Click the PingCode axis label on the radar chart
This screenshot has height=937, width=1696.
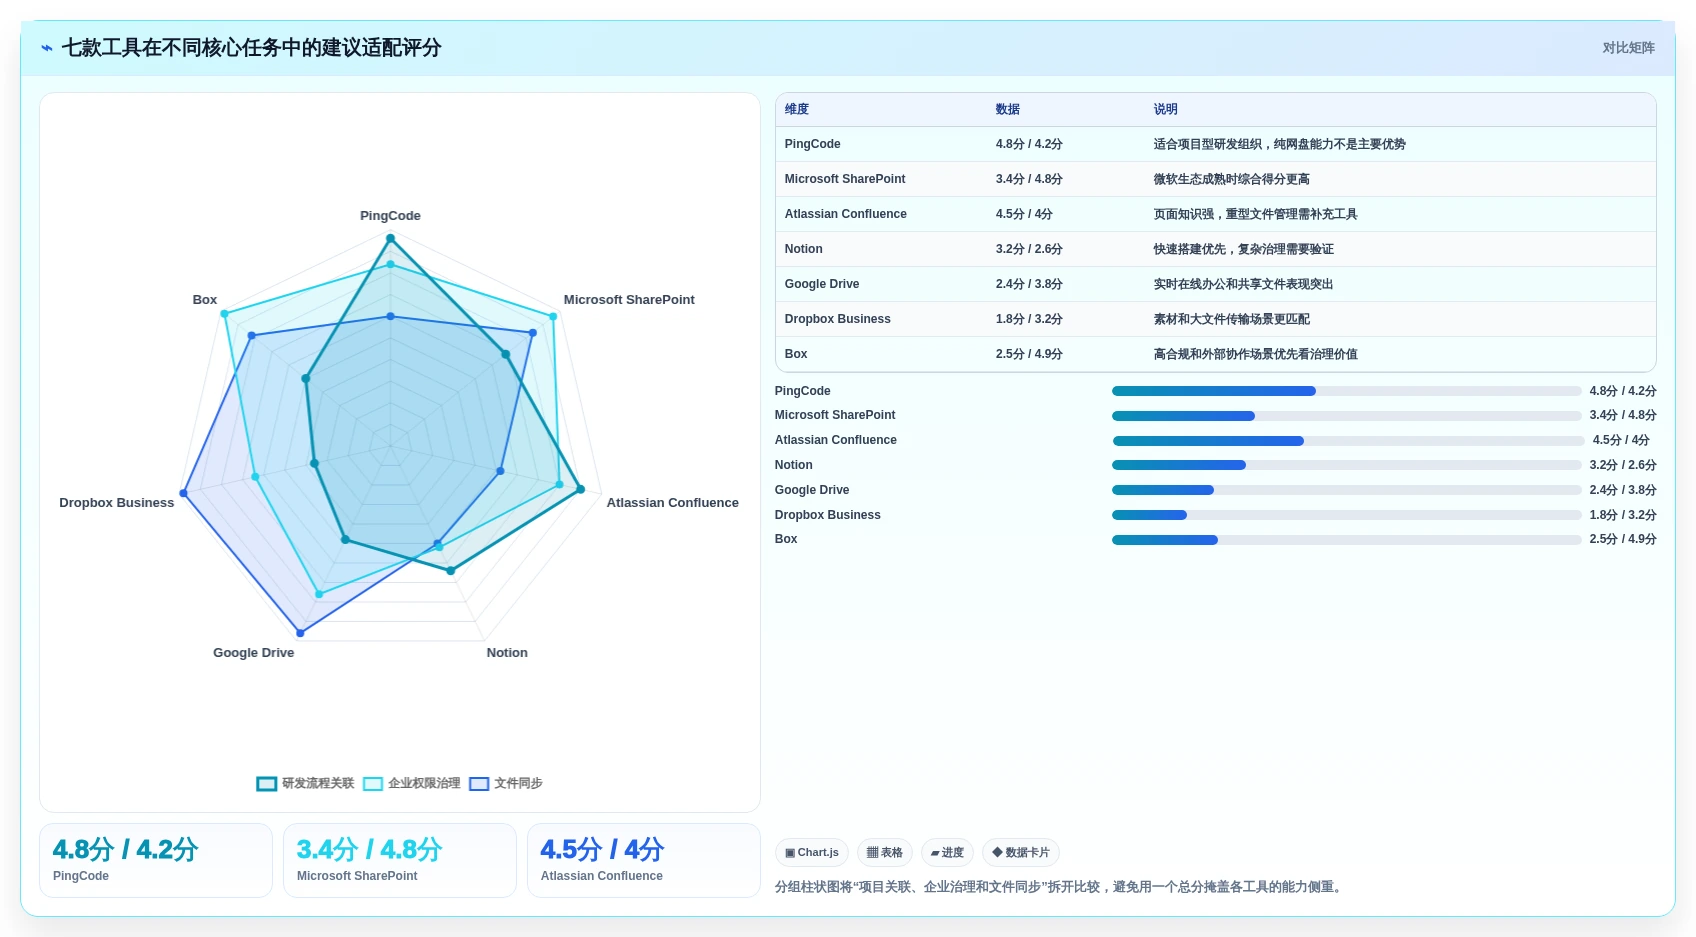390,216
